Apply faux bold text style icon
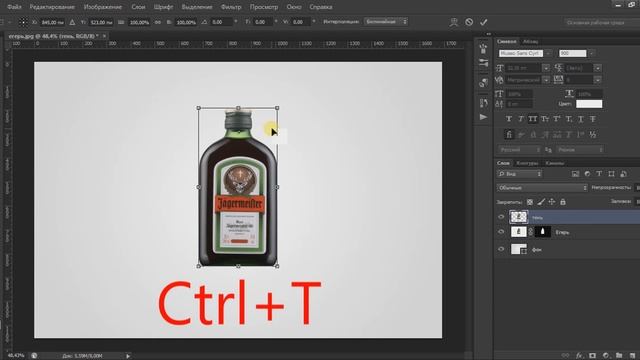Screen dimensions: 640x360 click(509, 119)
